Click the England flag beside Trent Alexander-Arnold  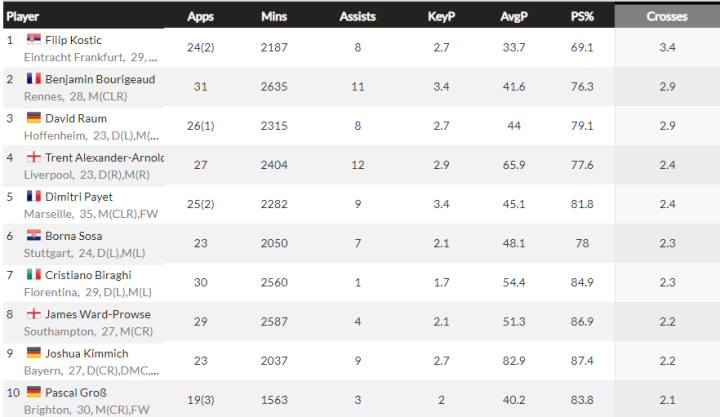34,157
